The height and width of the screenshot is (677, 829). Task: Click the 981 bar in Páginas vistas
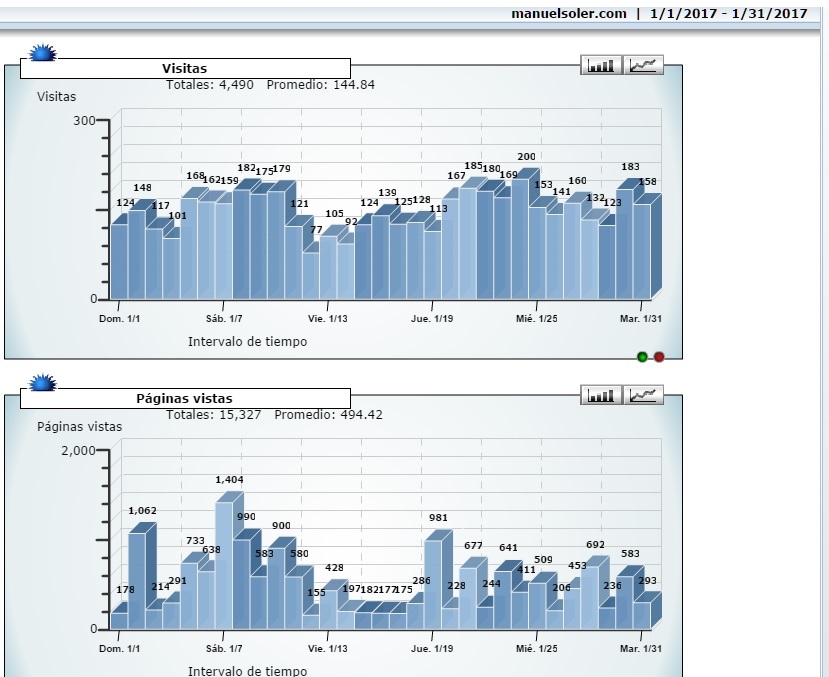(432, 583)
